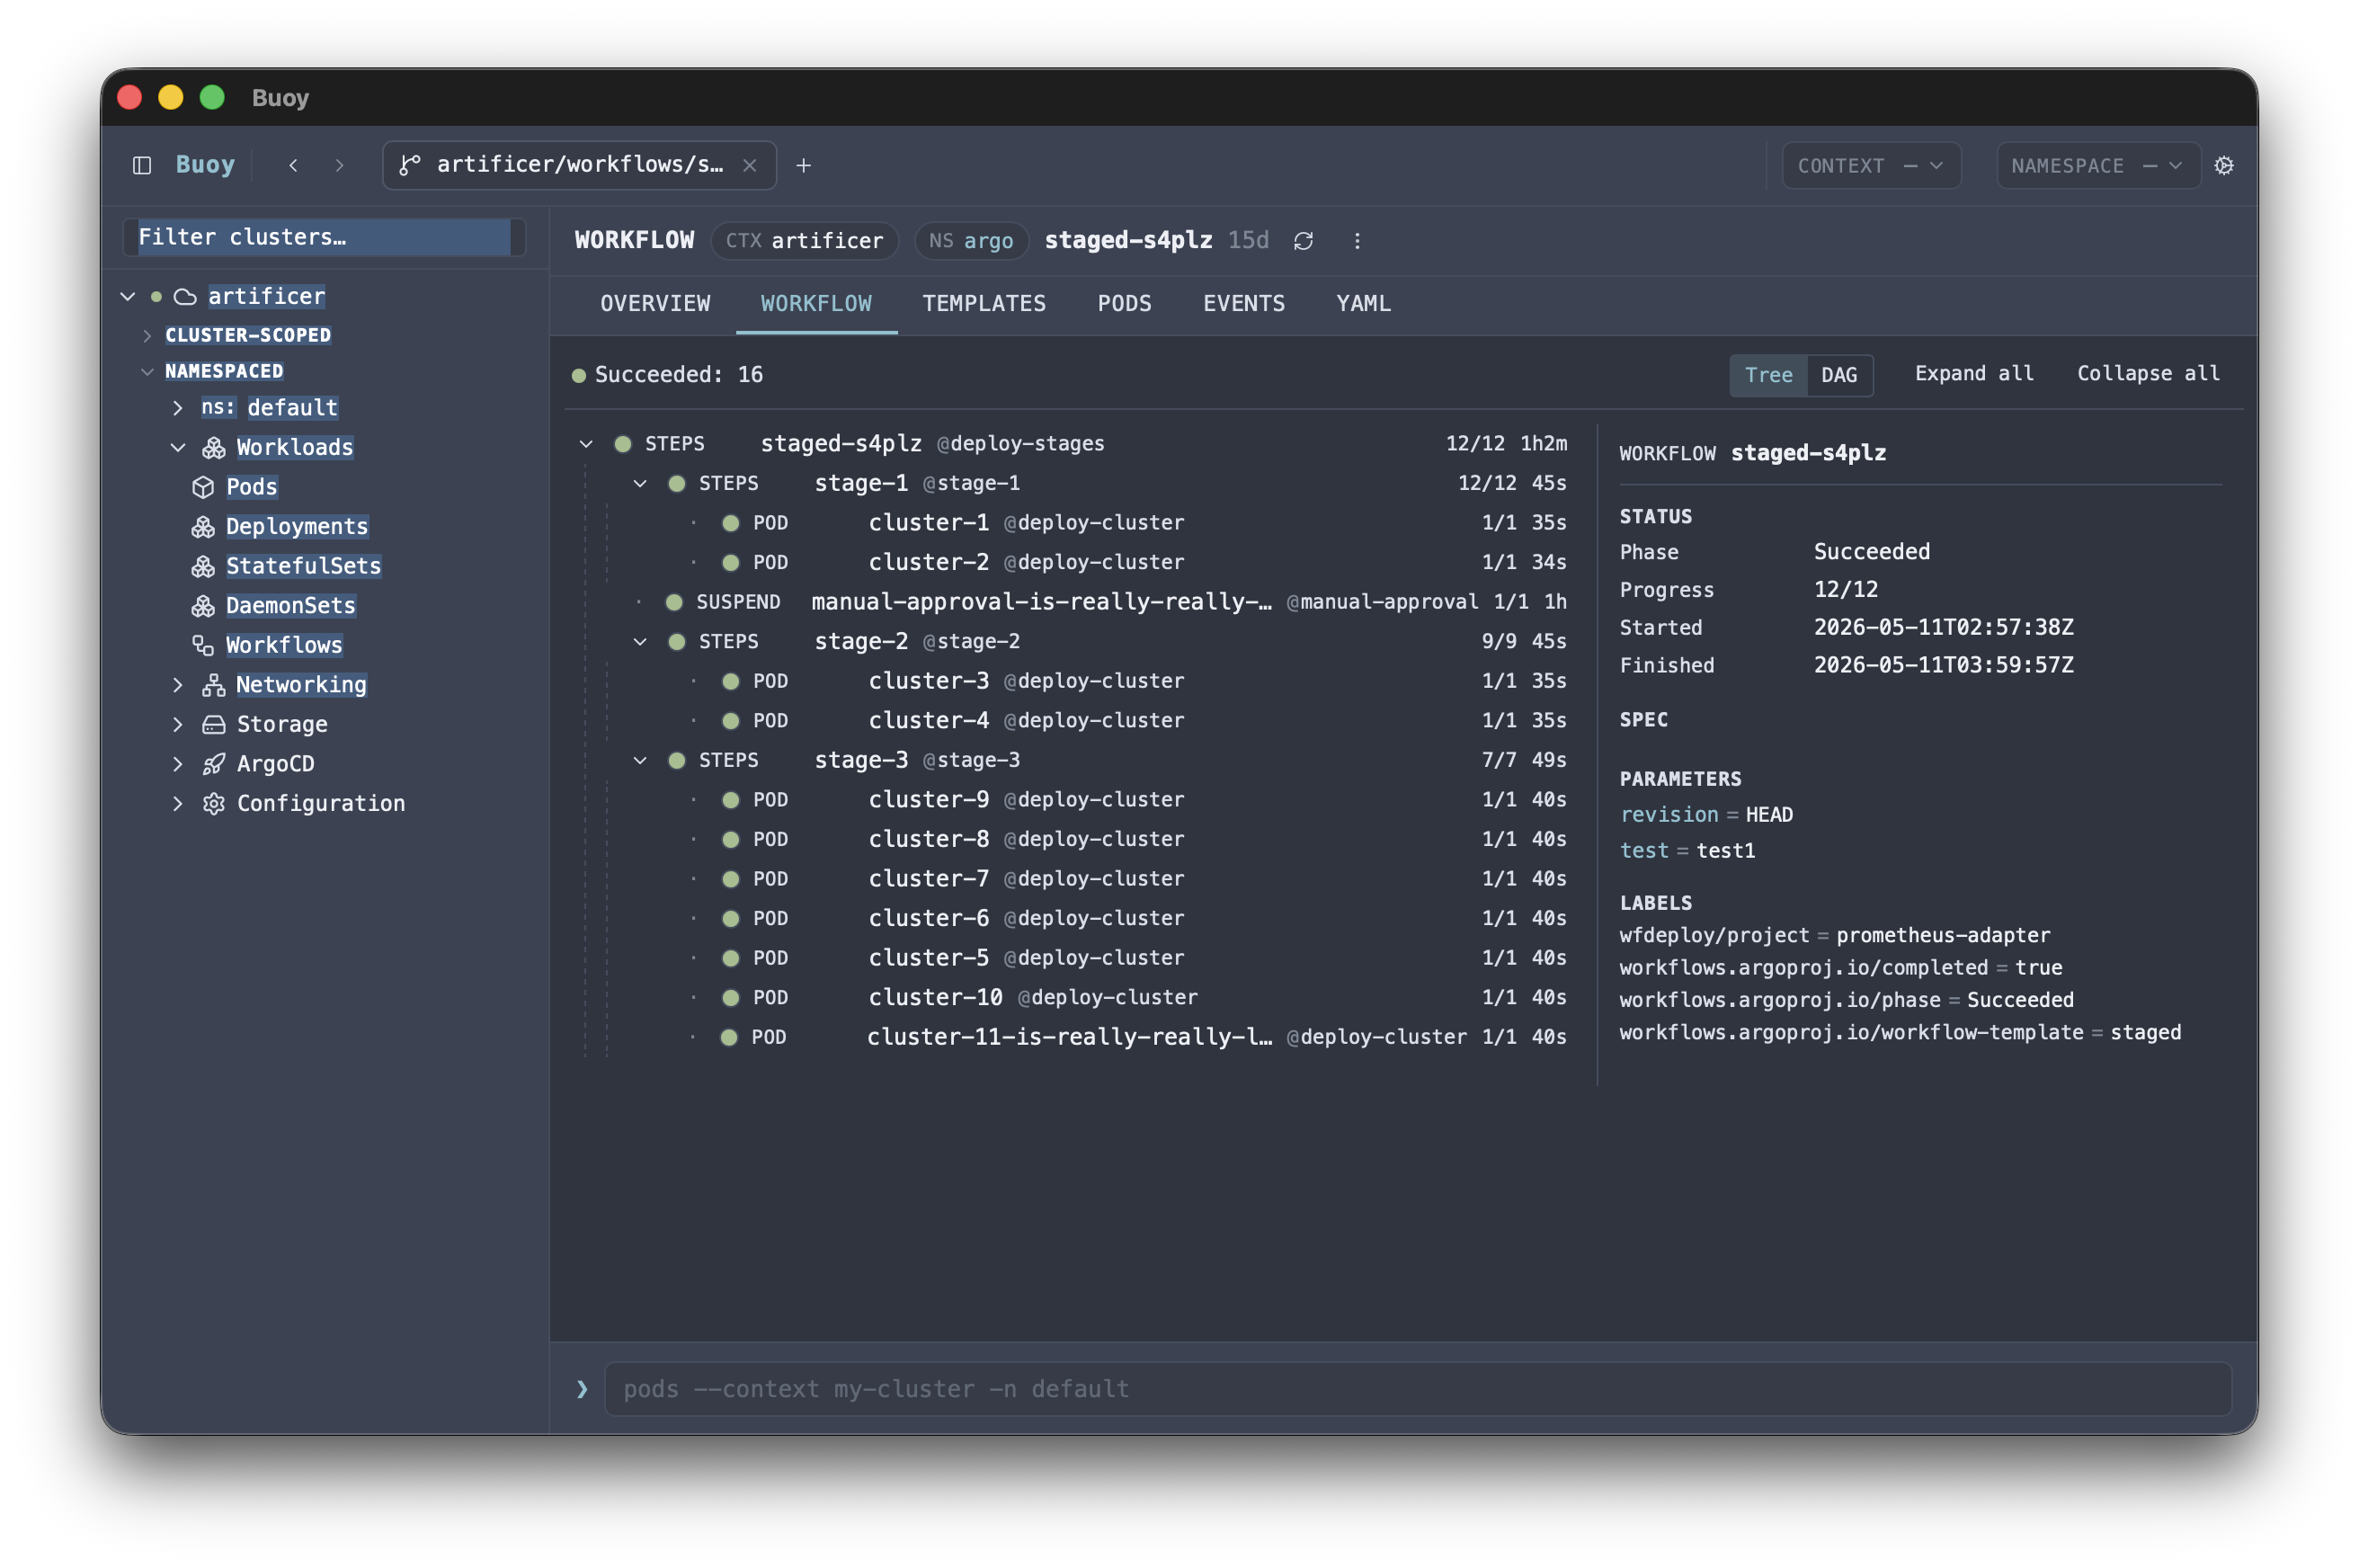
Task: Open the NAMESPACE dropdown
Action: (x=2097, y=165)
